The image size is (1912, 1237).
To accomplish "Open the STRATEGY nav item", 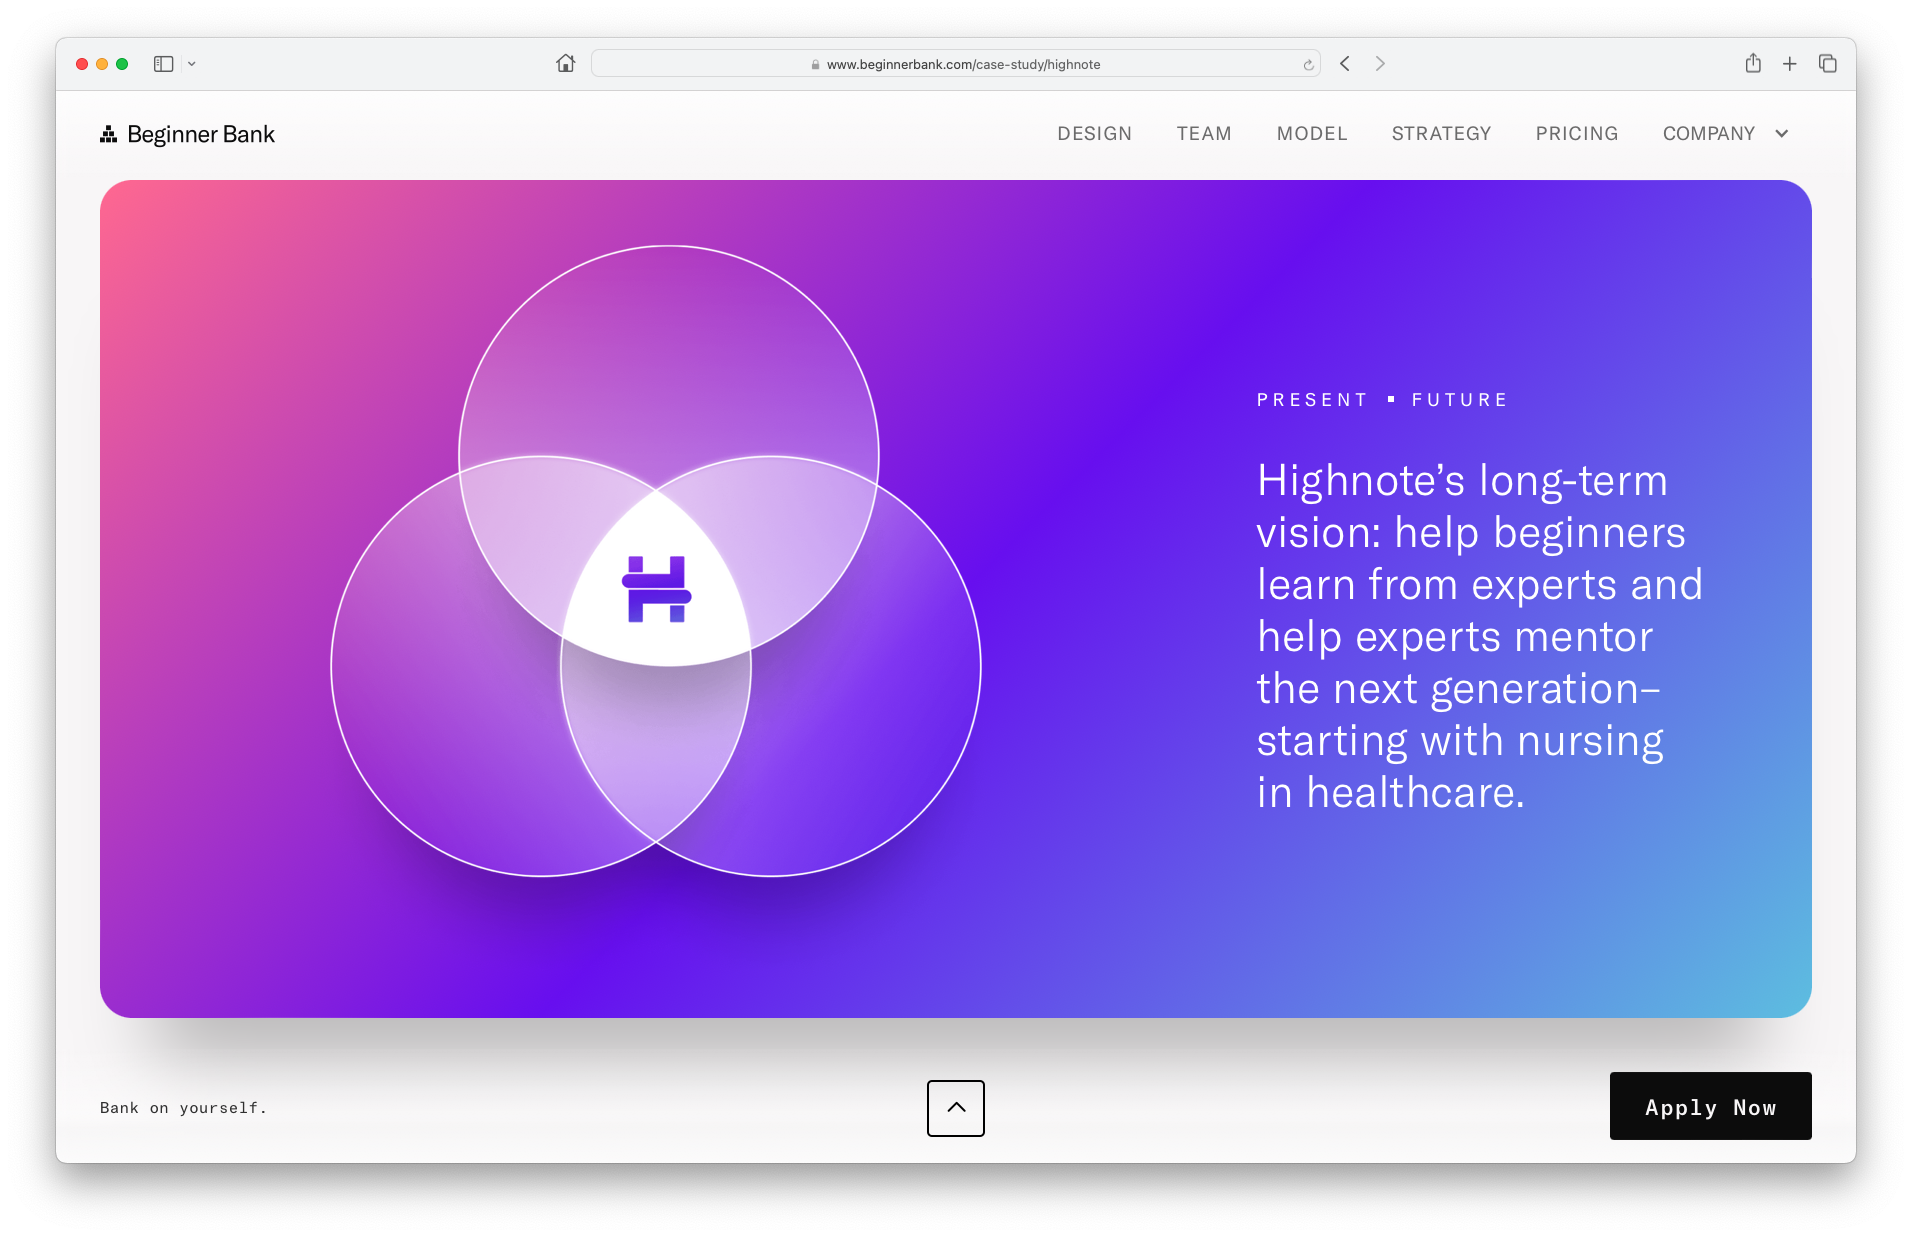I will [1441, 134].
